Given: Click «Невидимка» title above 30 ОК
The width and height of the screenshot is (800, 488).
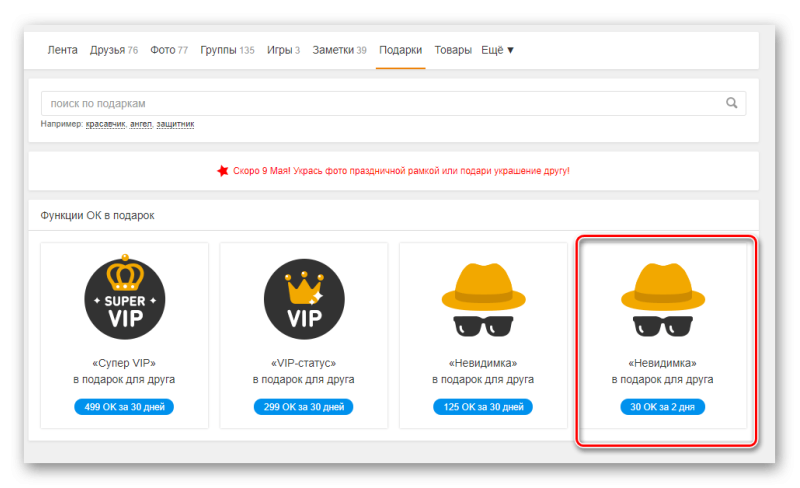Looking at the screenshot, I should (x=662, y=363).
